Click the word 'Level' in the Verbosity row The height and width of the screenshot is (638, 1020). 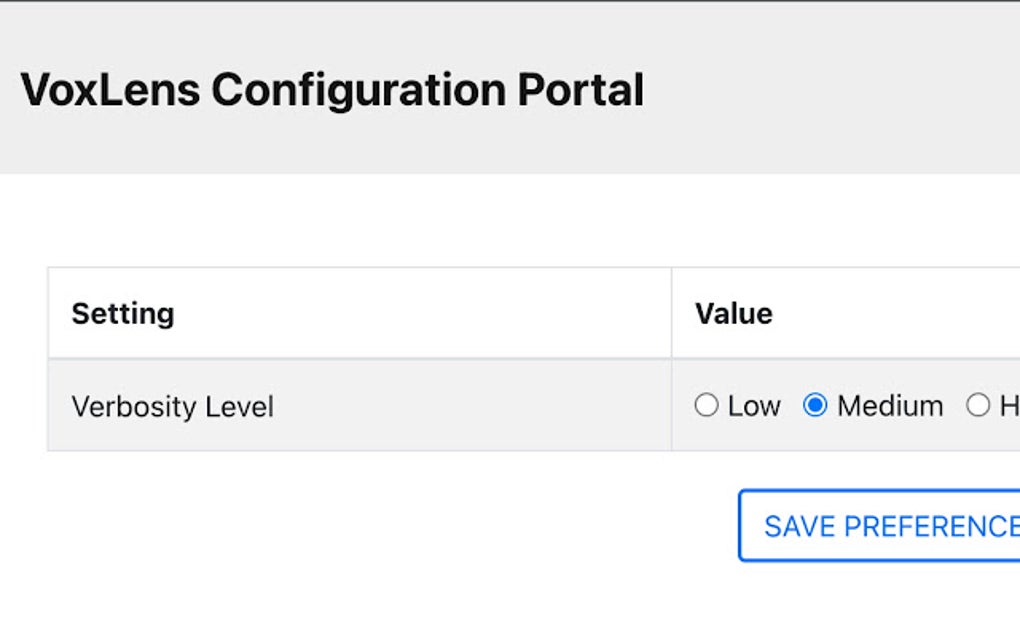[240, 407]
